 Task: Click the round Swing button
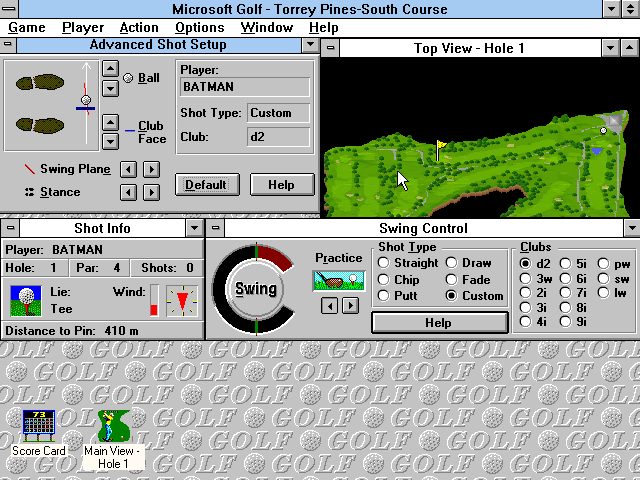(x=256, y=289)
